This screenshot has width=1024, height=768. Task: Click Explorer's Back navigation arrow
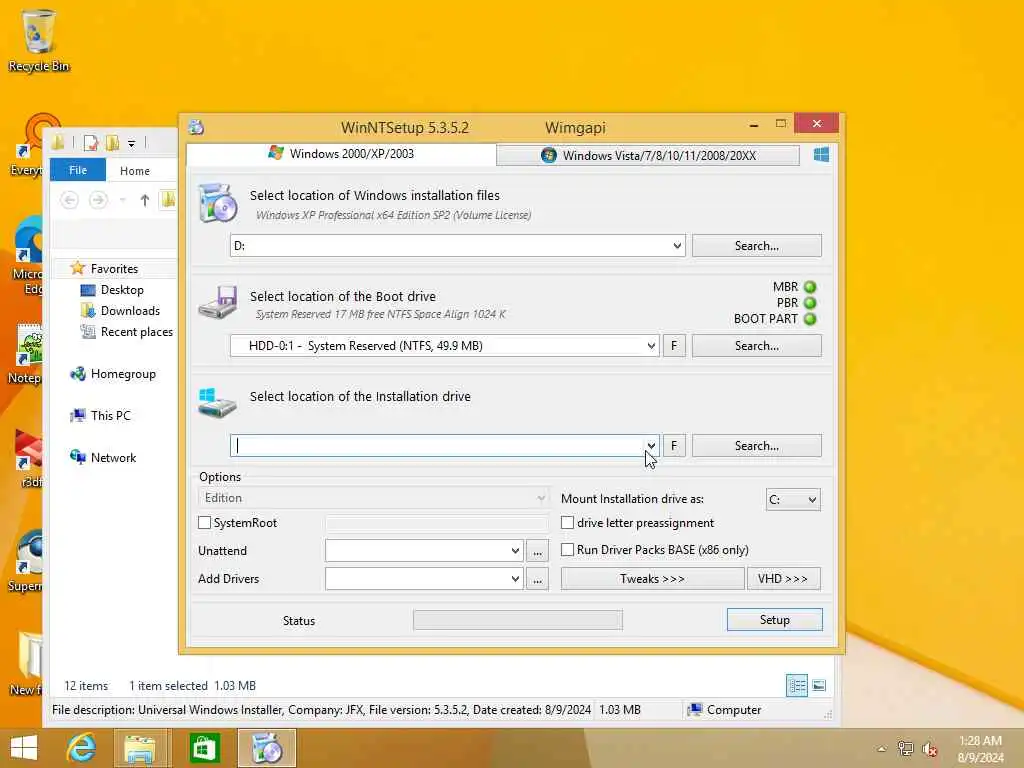pos(69,200)
